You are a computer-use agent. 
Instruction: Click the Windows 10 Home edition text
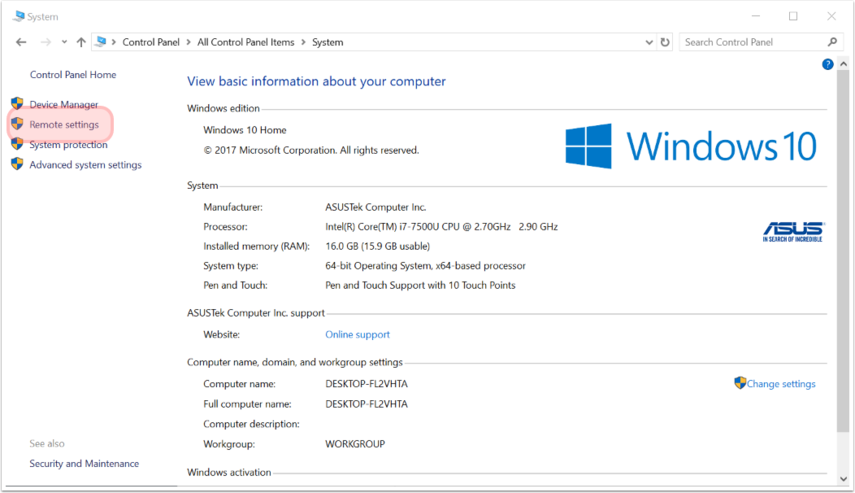[245, 130]
